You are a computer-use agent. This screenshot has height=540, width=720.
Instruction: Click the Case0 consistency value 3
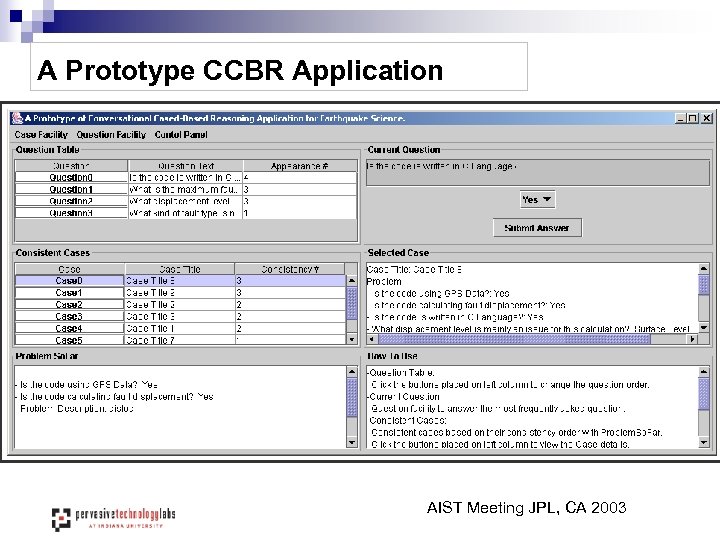[290, 281]
